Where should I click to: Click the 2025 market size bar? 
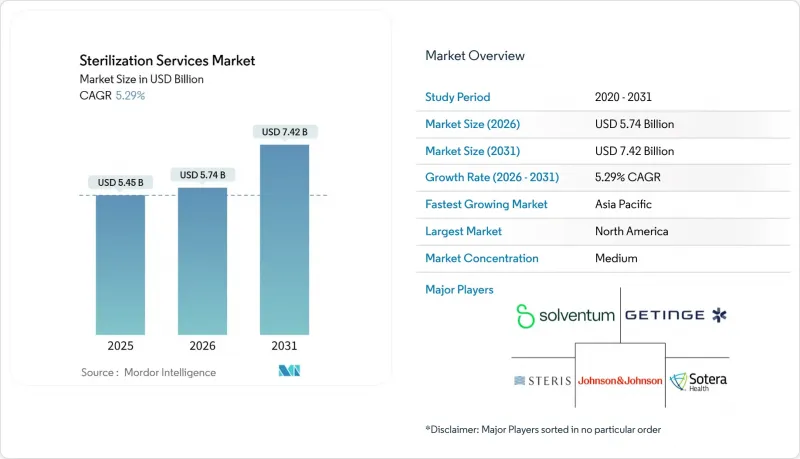tap(121, 264)
